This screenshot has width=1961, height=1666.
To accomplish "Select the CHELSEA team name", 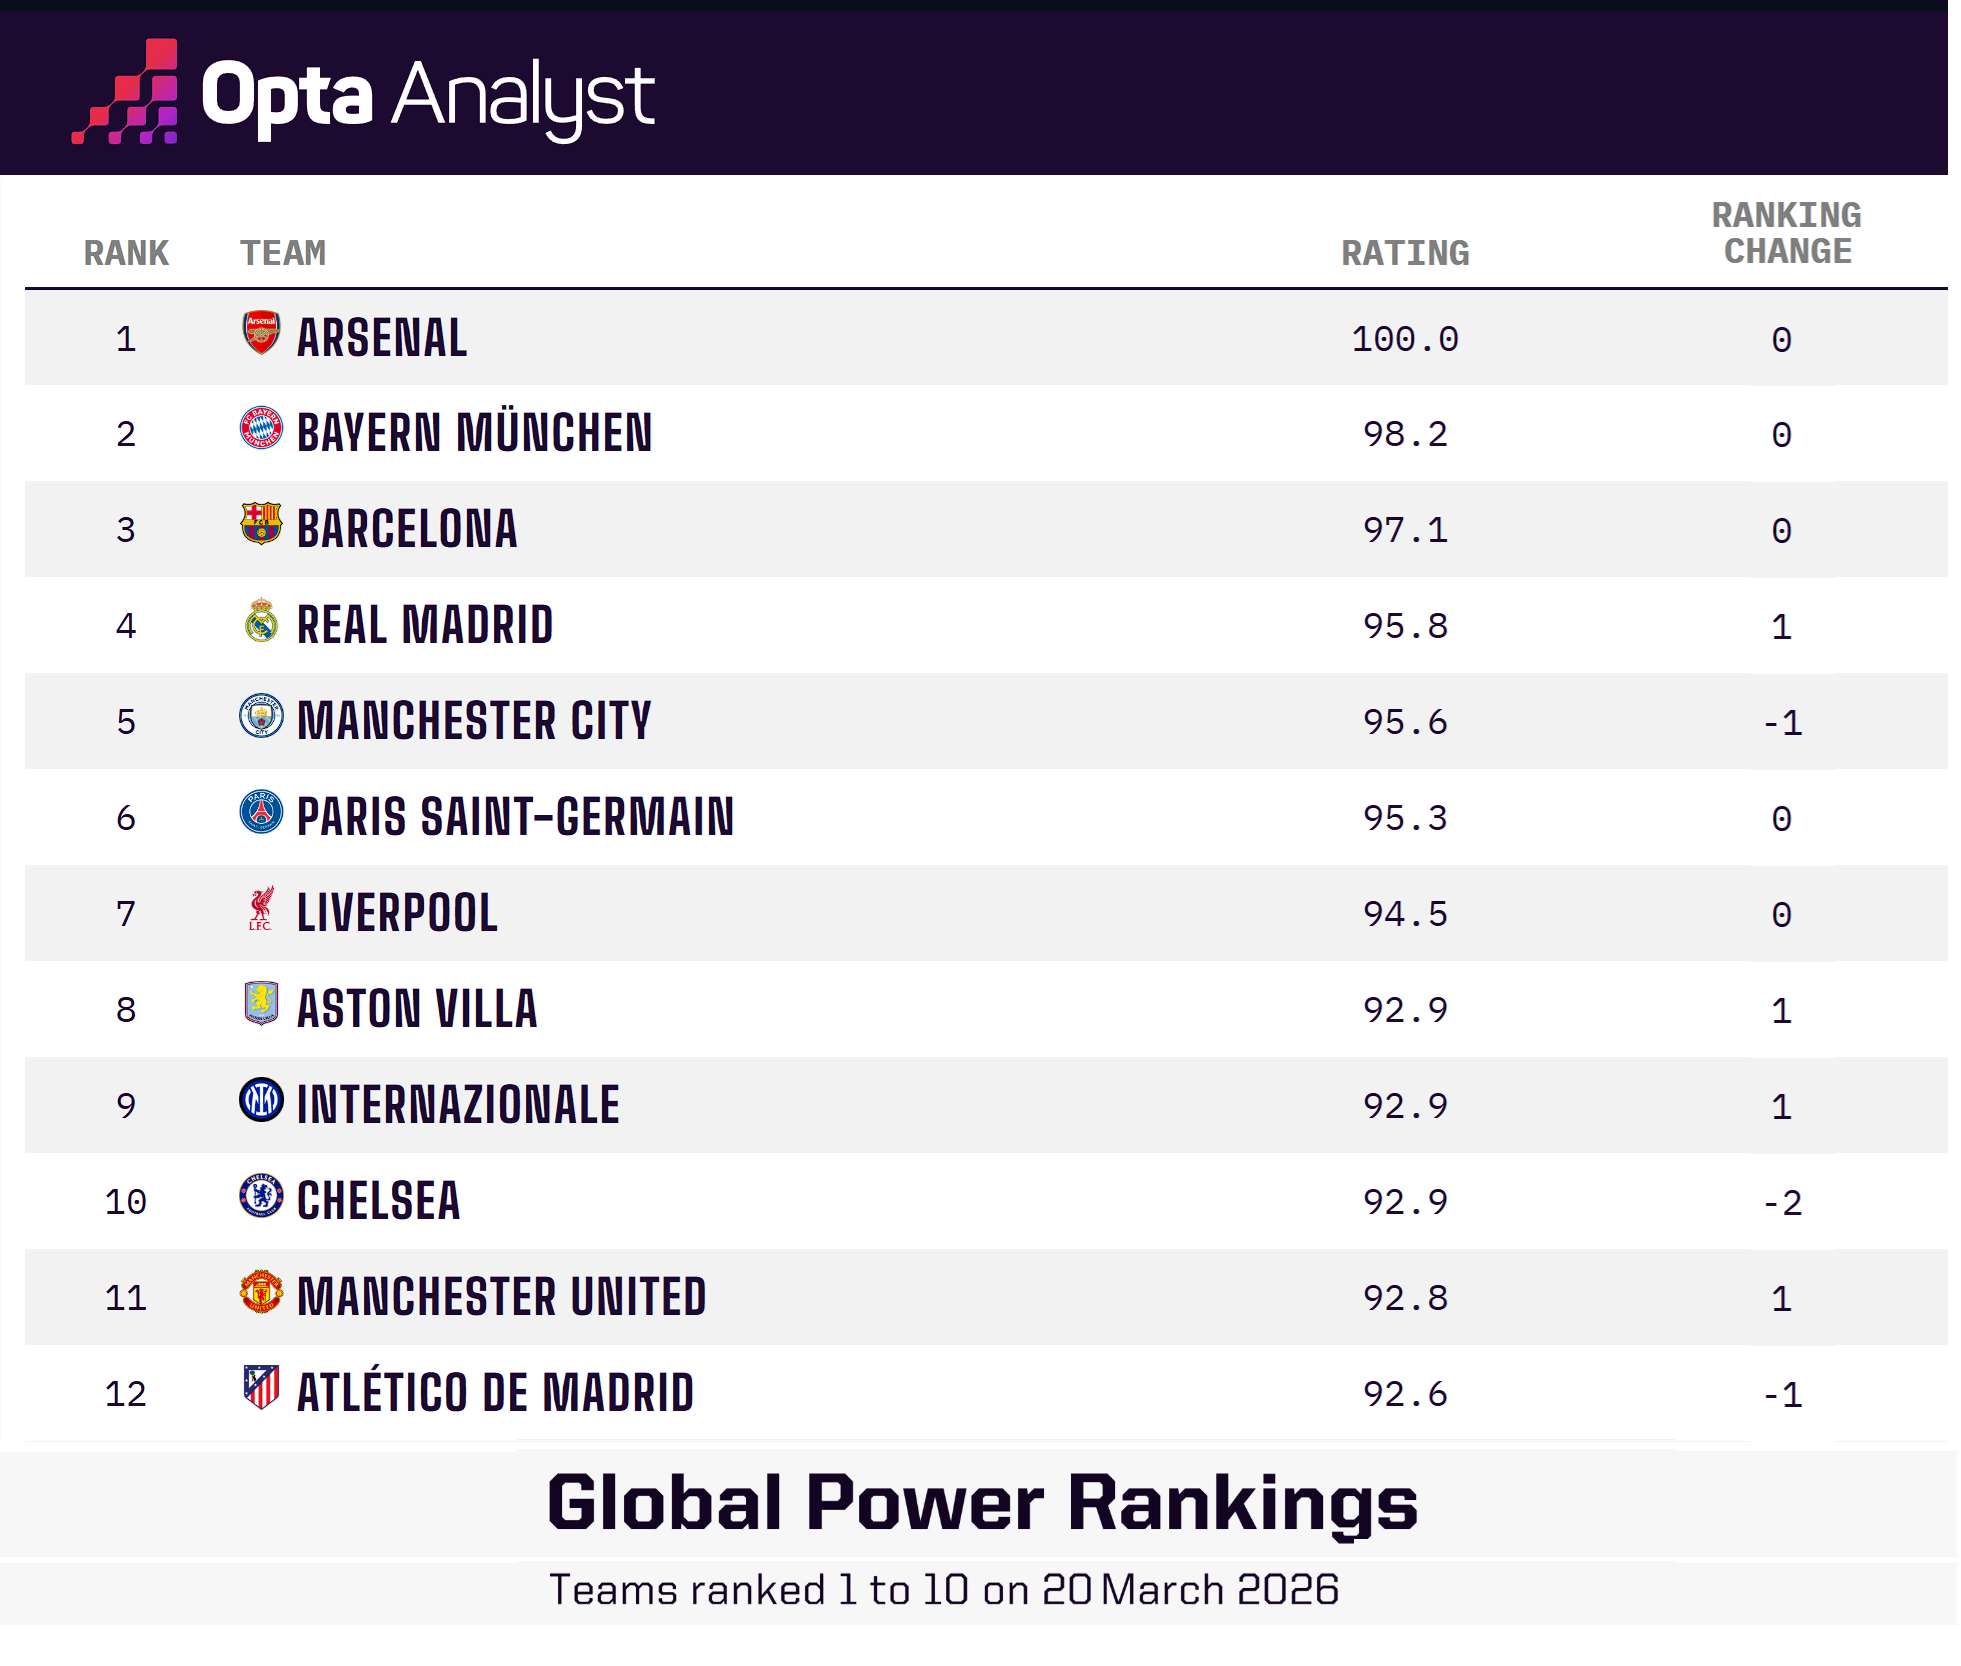I will coord(379,1201).
